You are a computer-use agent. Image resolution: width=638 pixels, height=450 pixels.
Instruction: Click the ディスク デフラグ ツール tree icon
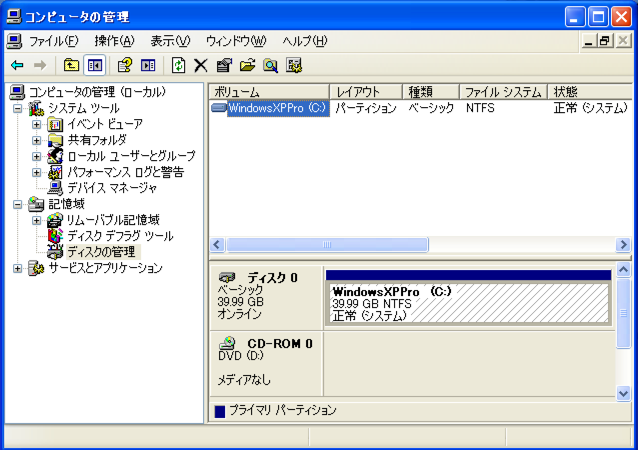pyautogui.click(x=55, y=236)
